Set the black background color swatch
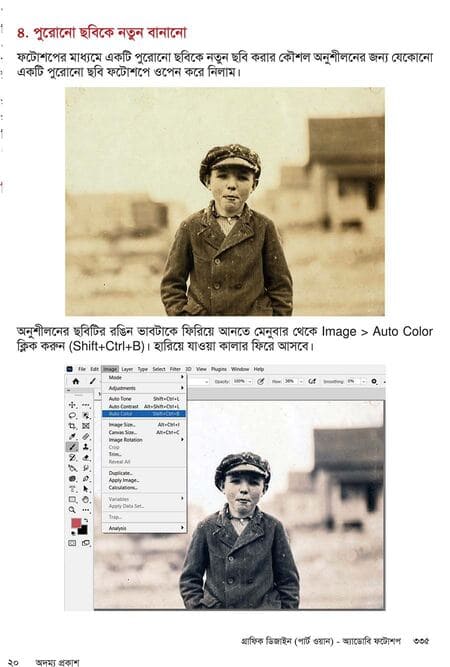Screen dimensions: 450x667 pos(83,530)
